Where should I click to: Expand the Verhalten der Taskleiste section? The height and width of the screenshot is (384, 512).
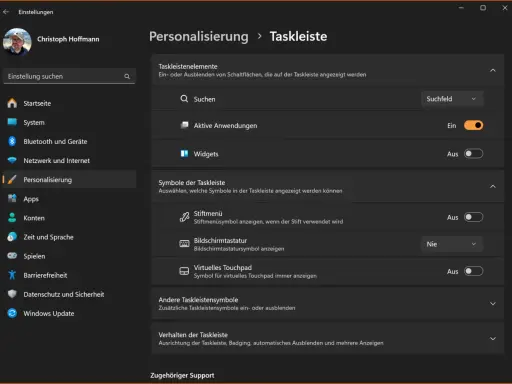pyautogui.click(x=493, y=339)
